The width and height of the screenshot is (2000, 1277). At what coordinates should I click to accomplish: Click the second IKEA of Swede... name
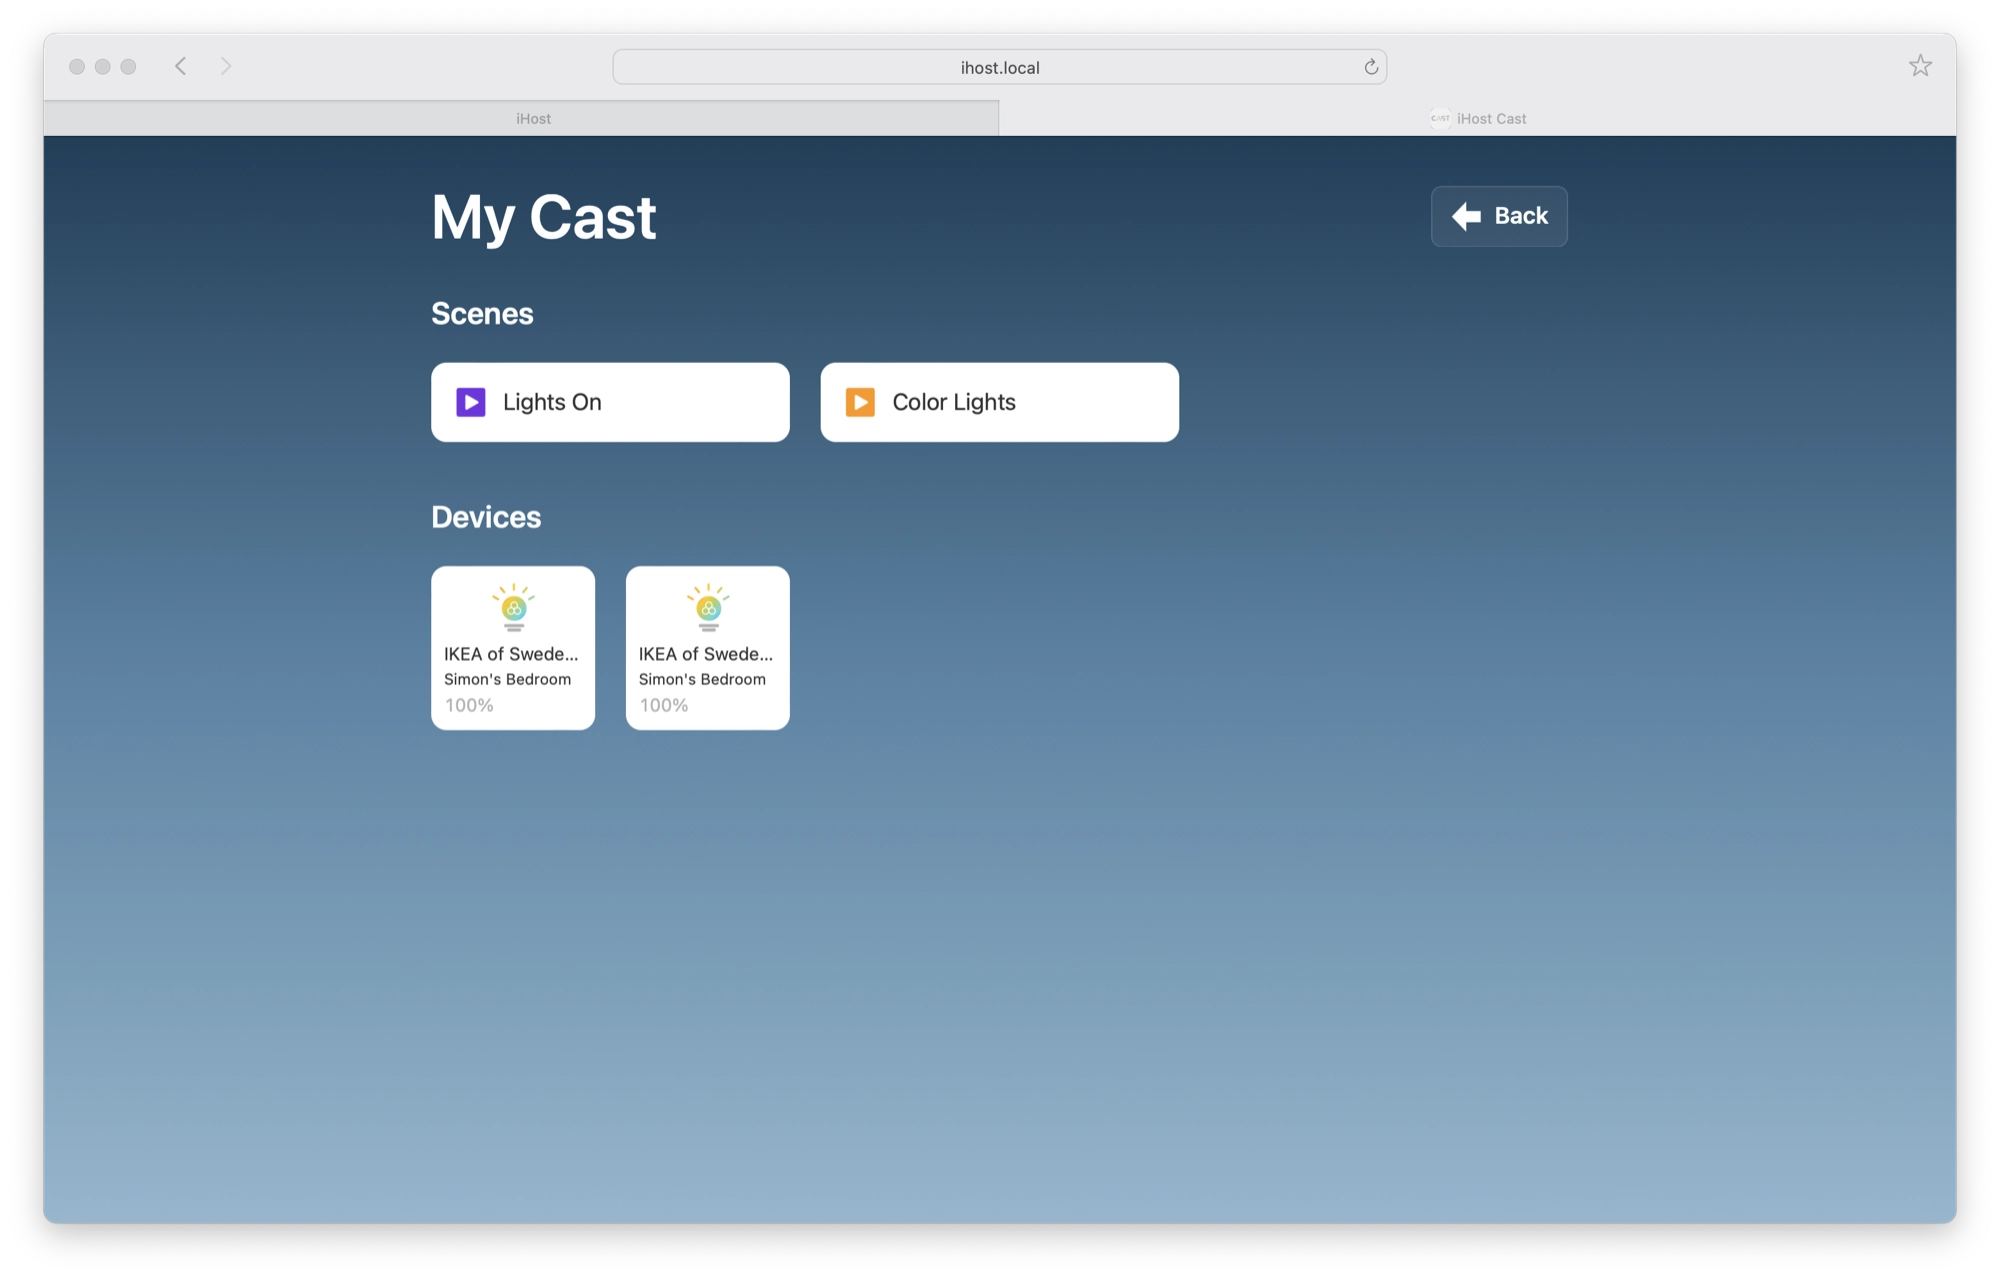pyautogui.click(x=706, y=654)
